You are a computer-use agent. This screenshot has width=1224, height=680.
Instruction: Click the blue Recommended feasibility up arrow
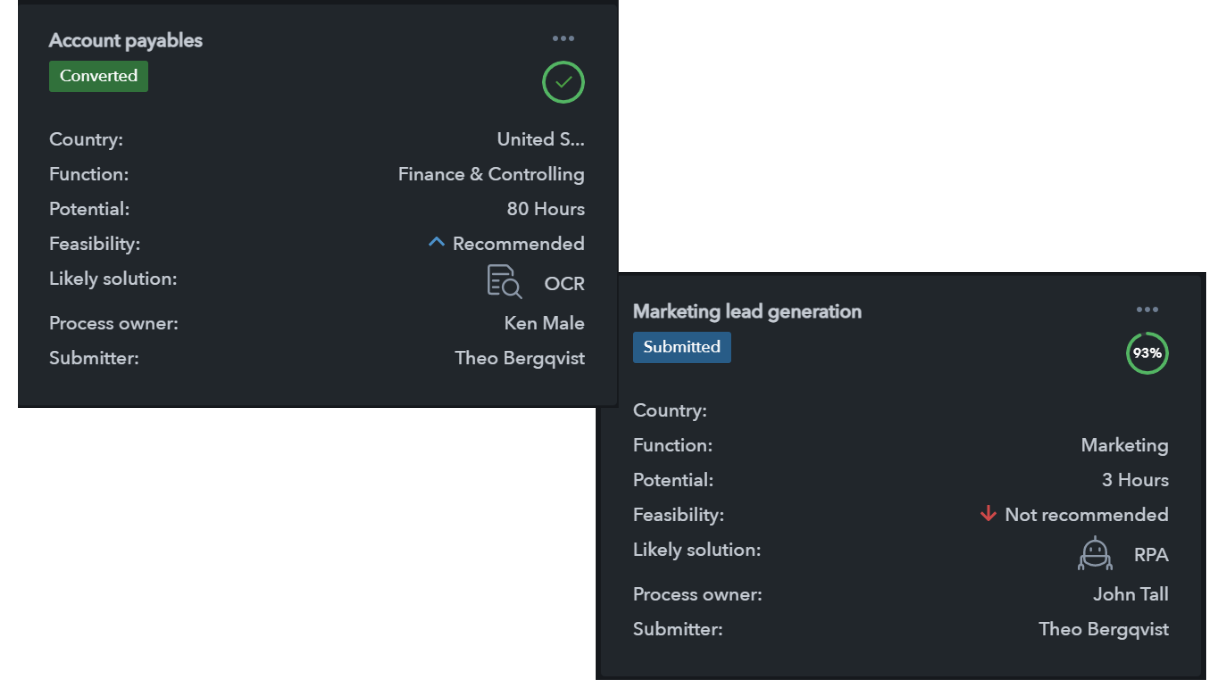(436, 242)
